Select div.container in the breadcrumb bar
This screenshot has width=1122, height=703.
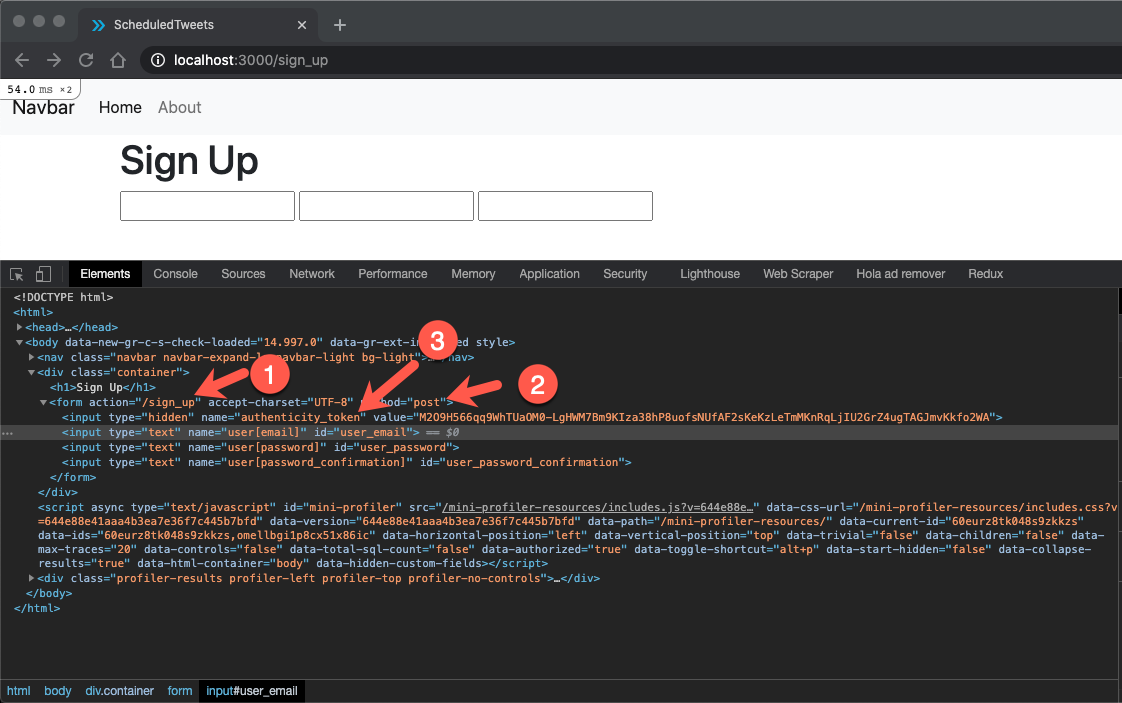[x=119, y=691]
